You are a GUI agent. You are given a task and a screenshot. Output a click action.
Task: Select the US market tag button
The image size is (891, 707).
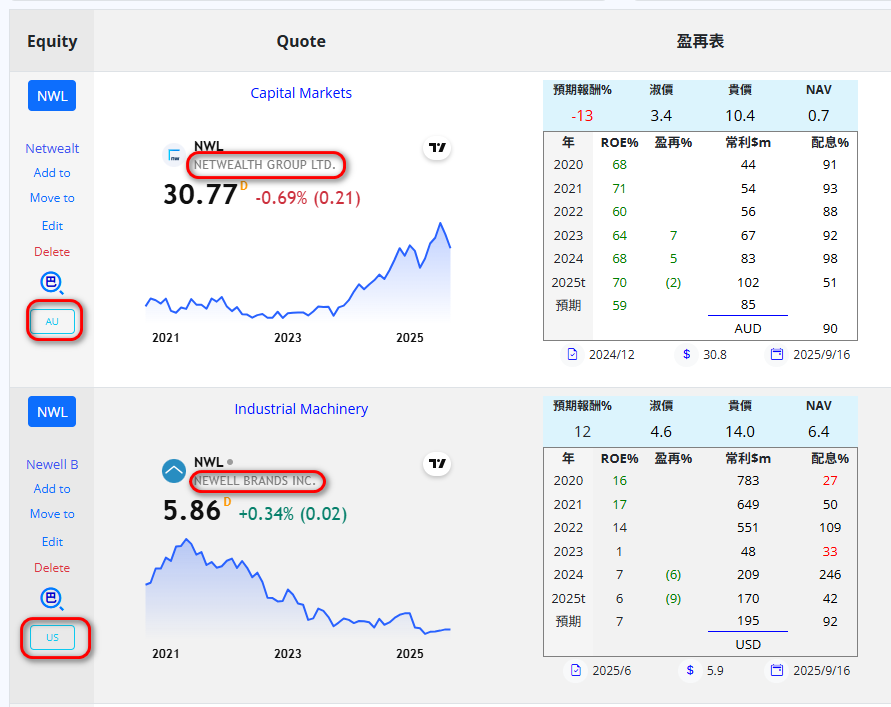click(x=52, y=637)
